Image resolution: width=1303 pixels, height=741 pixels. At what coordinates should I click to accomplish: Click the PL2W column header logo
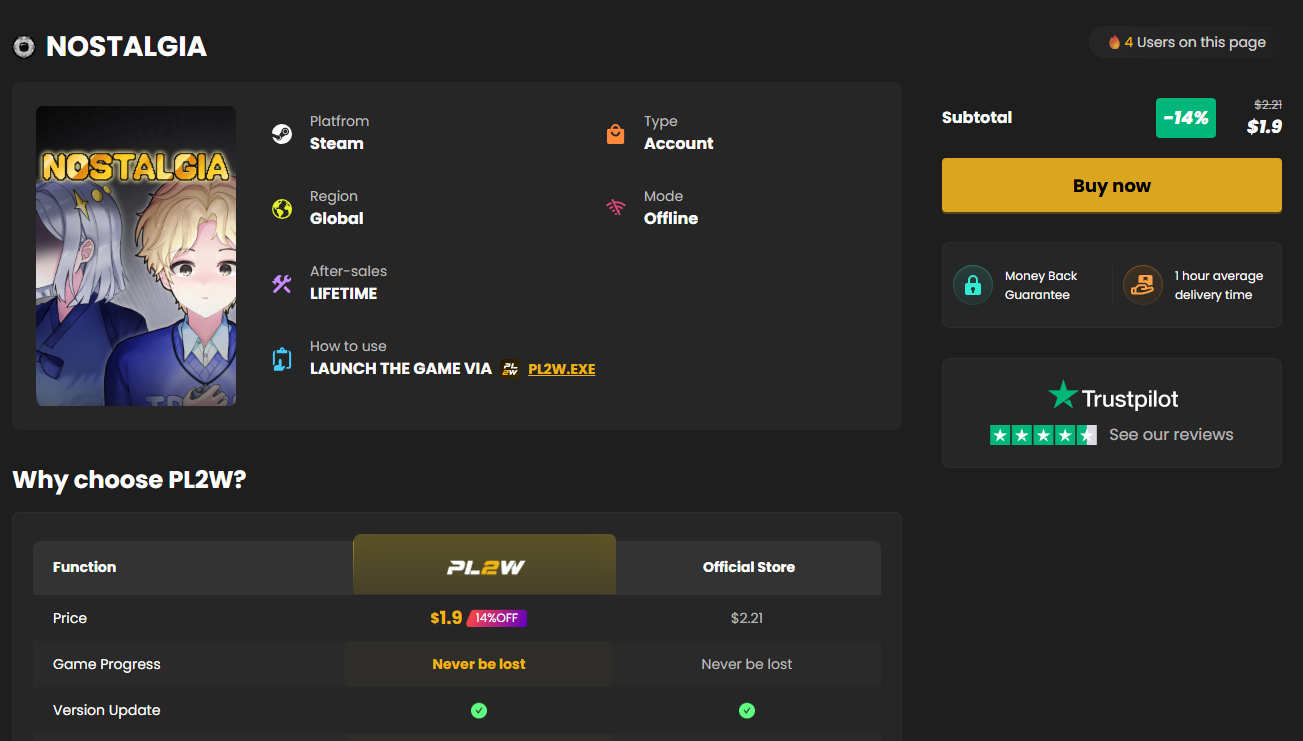tap(485, 567)
